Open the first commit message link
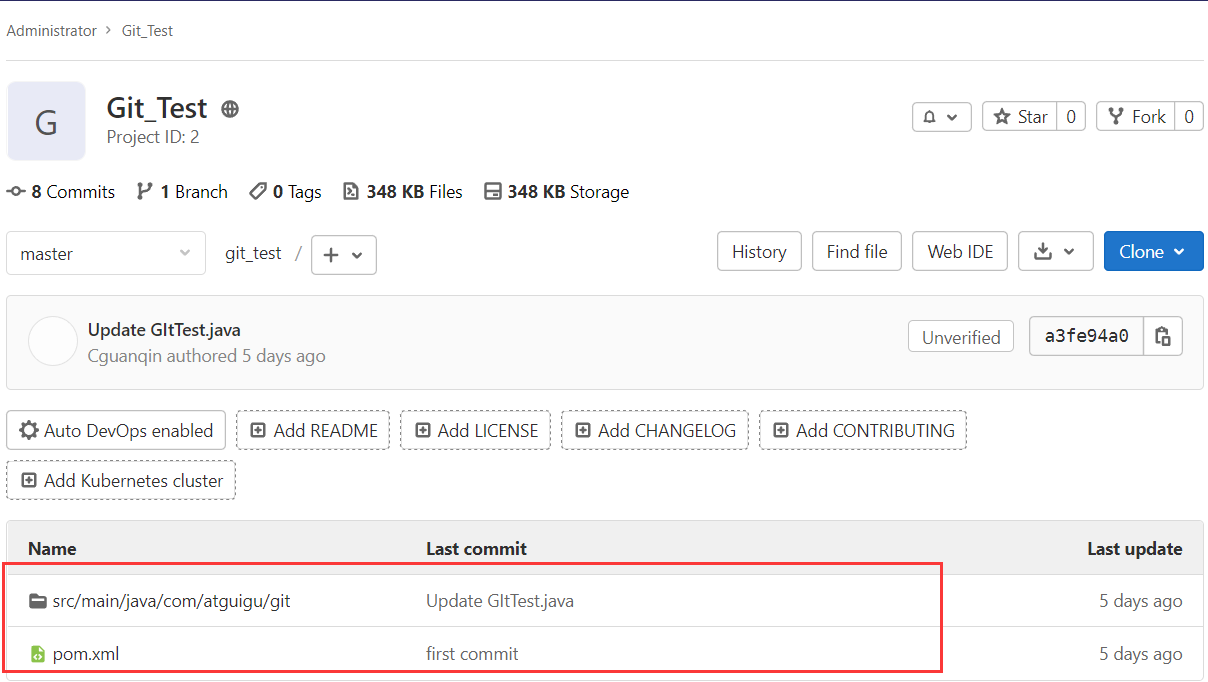The width and height of the screenshot is (1208, 682). [472, 654]
